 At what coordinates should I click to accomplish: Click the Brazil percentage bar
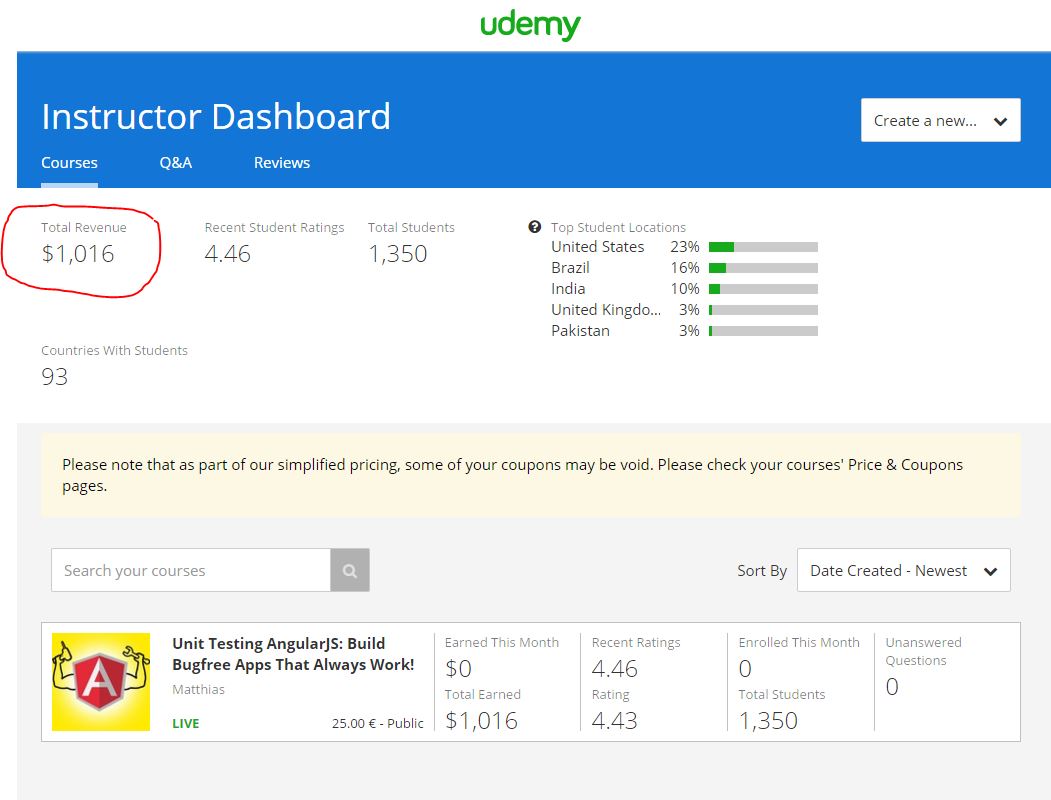click(763, 268)
